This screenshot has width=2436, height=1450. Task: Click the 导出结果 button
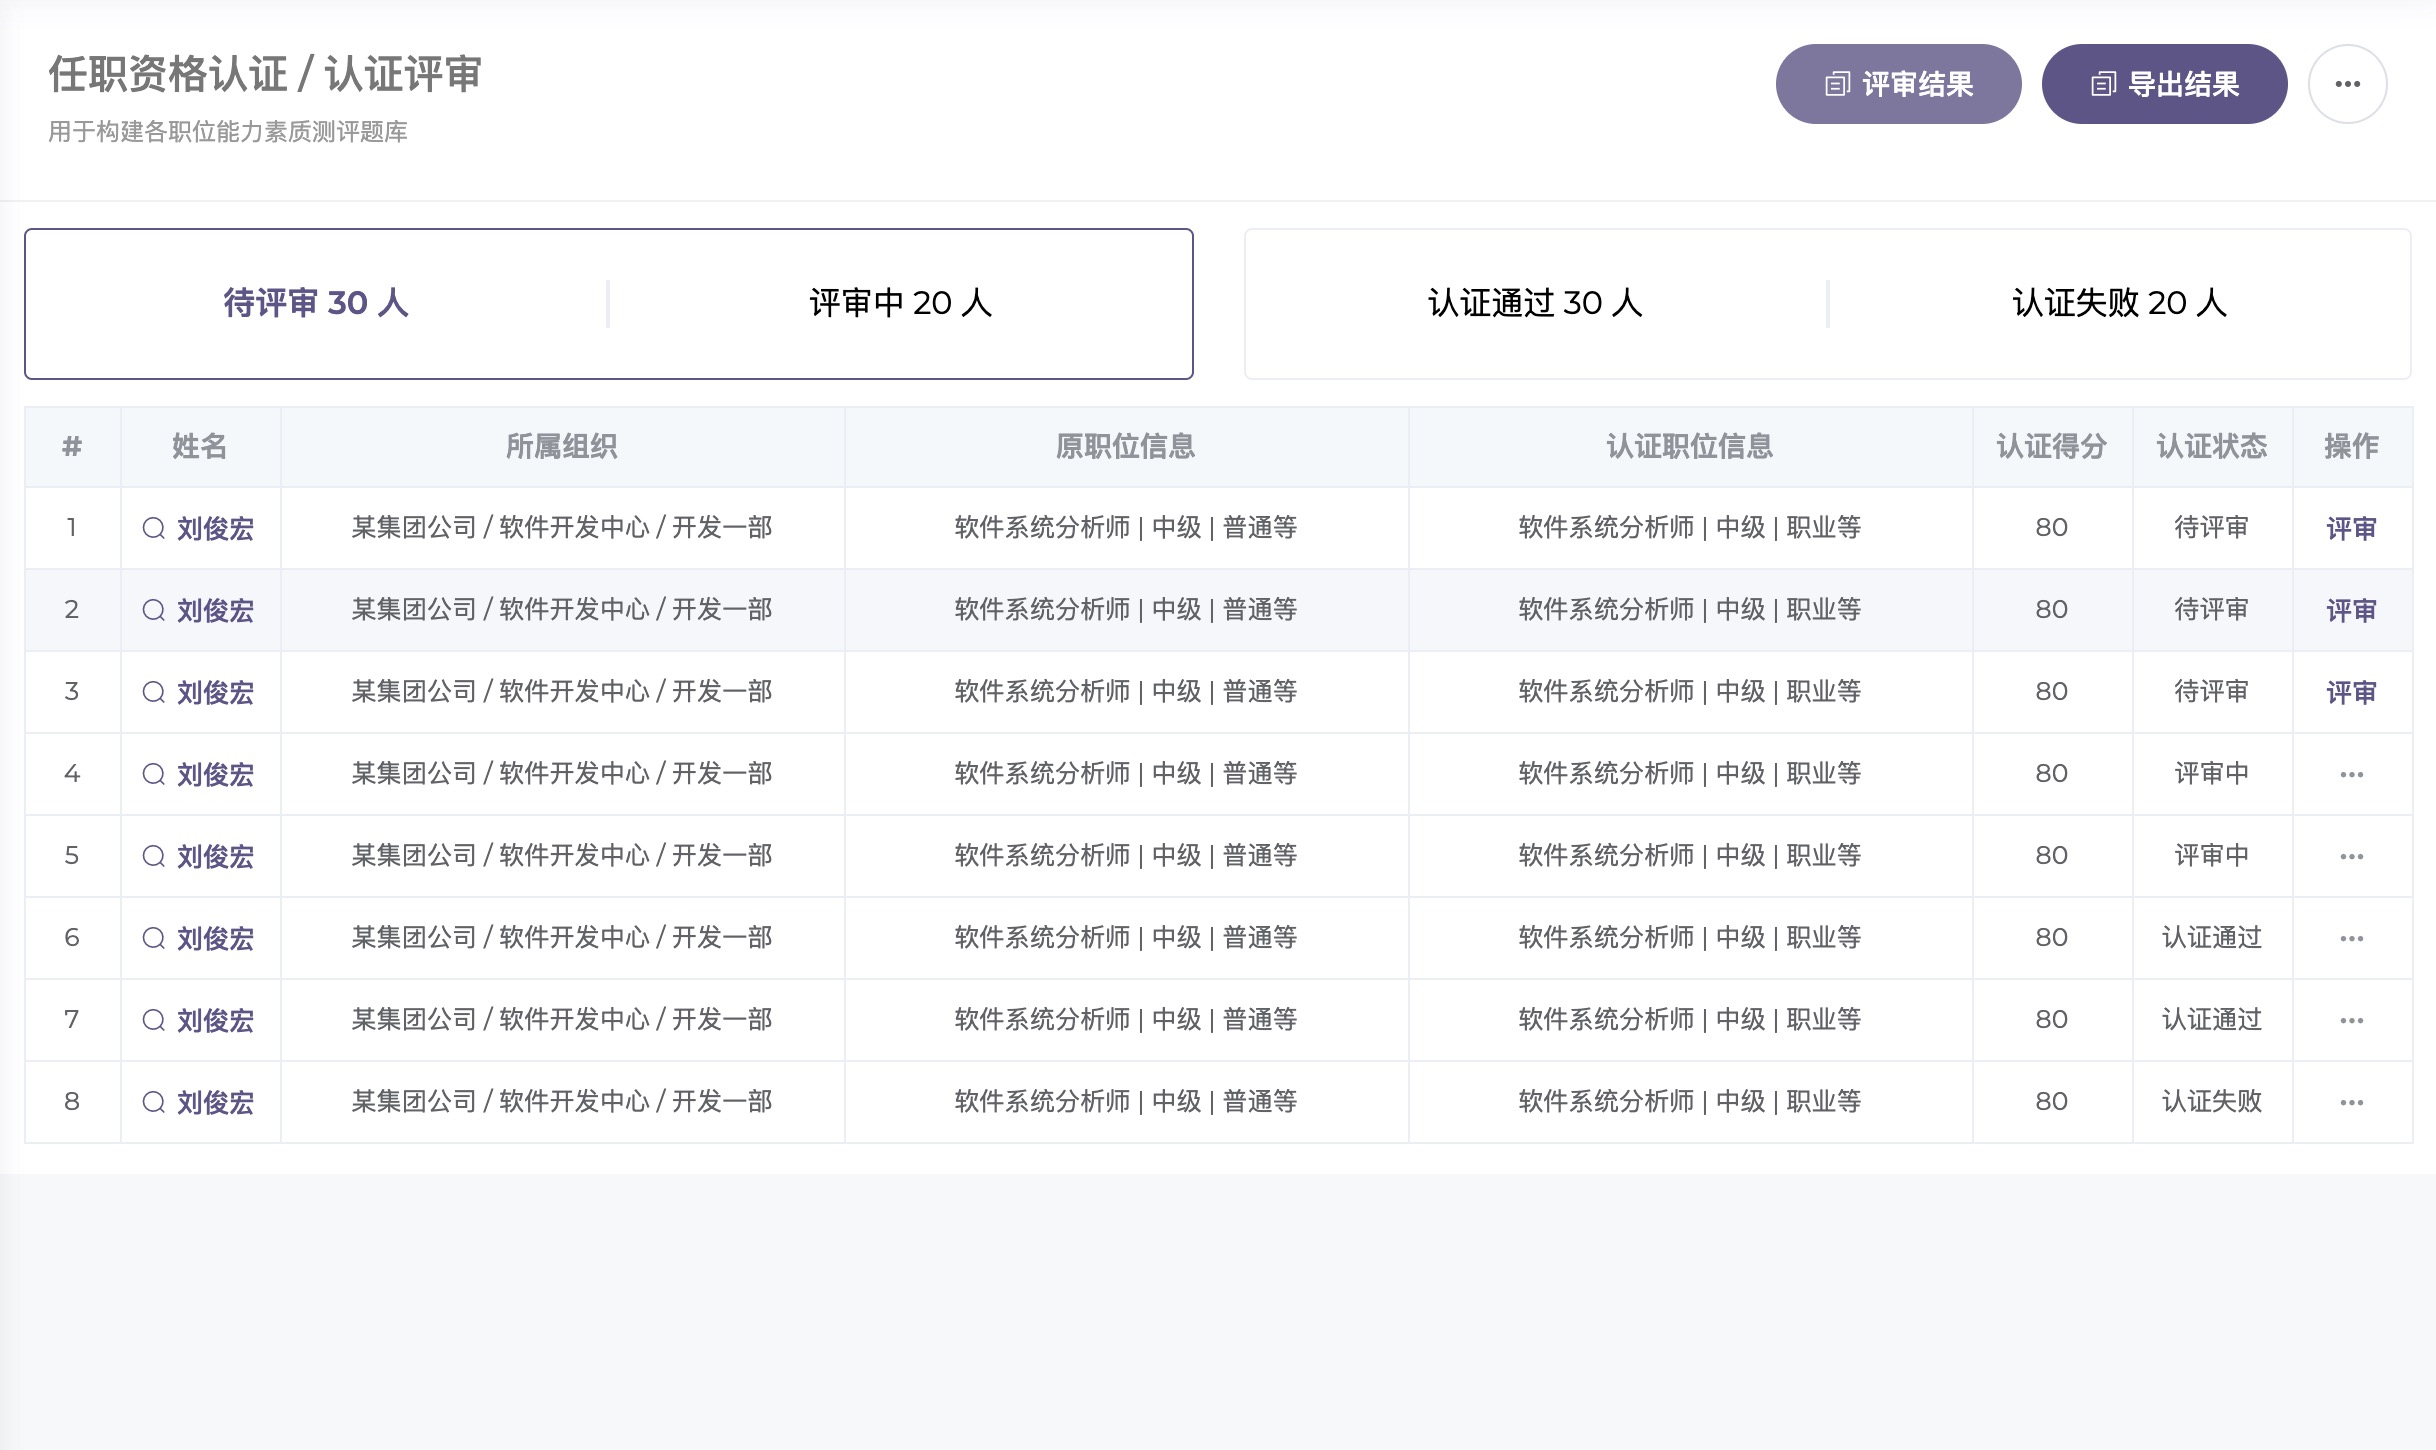[2164, 84]
